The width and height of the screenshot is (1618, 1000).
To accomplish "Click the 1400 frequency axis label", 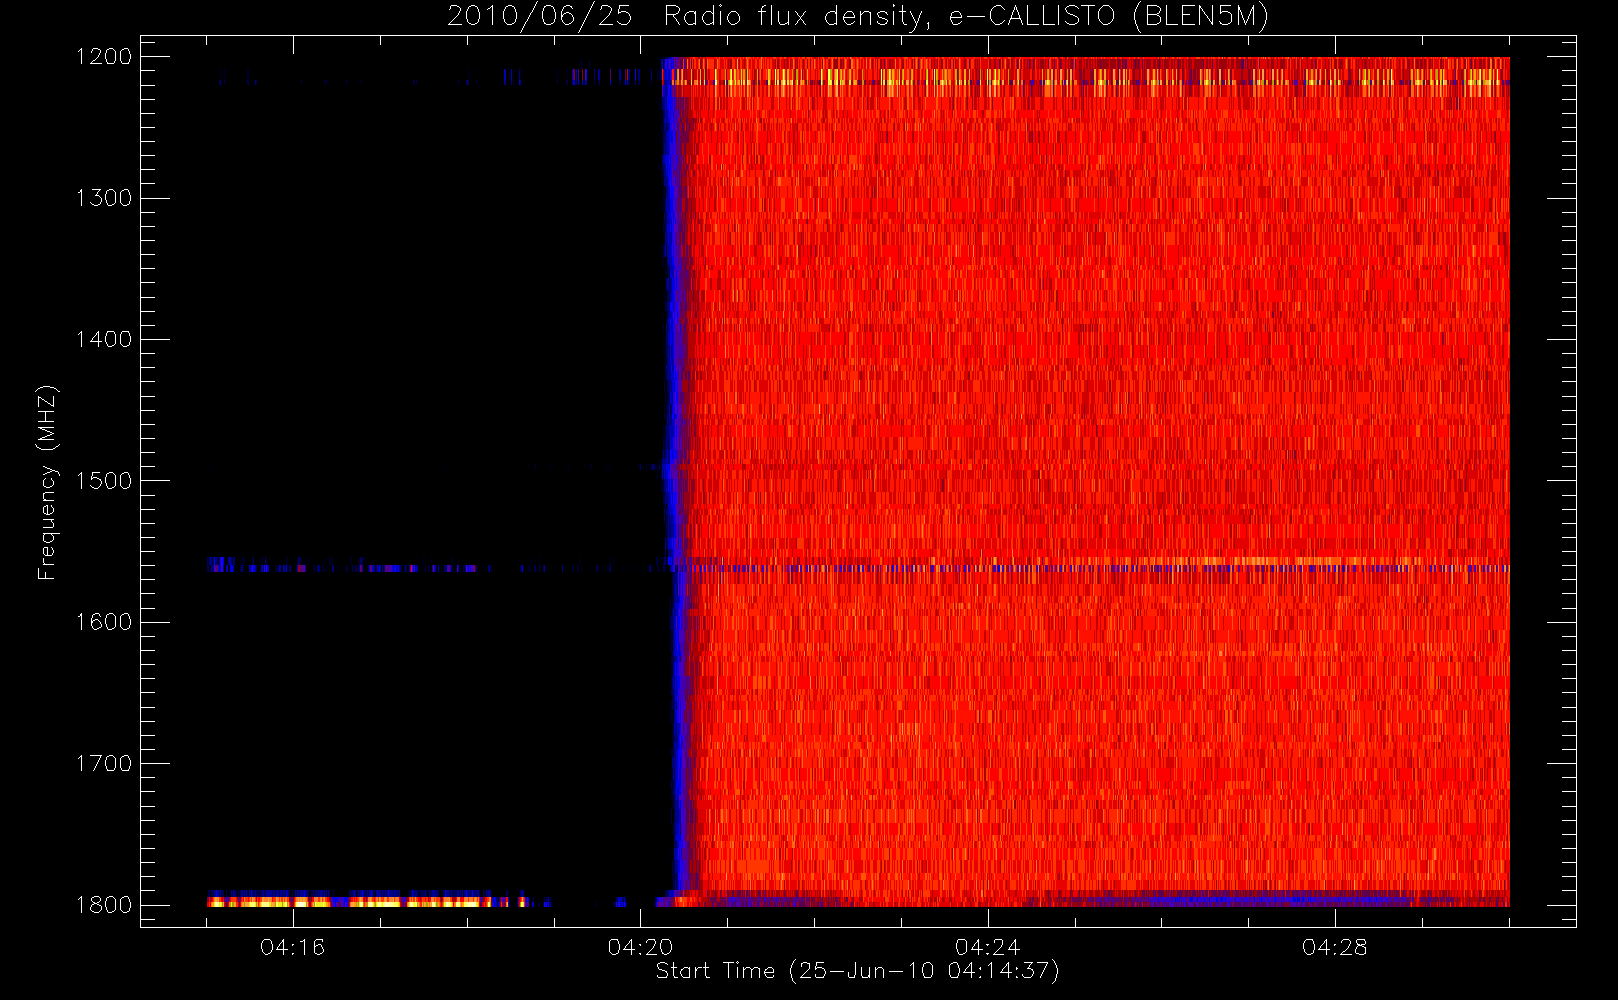I will (104, 340).
